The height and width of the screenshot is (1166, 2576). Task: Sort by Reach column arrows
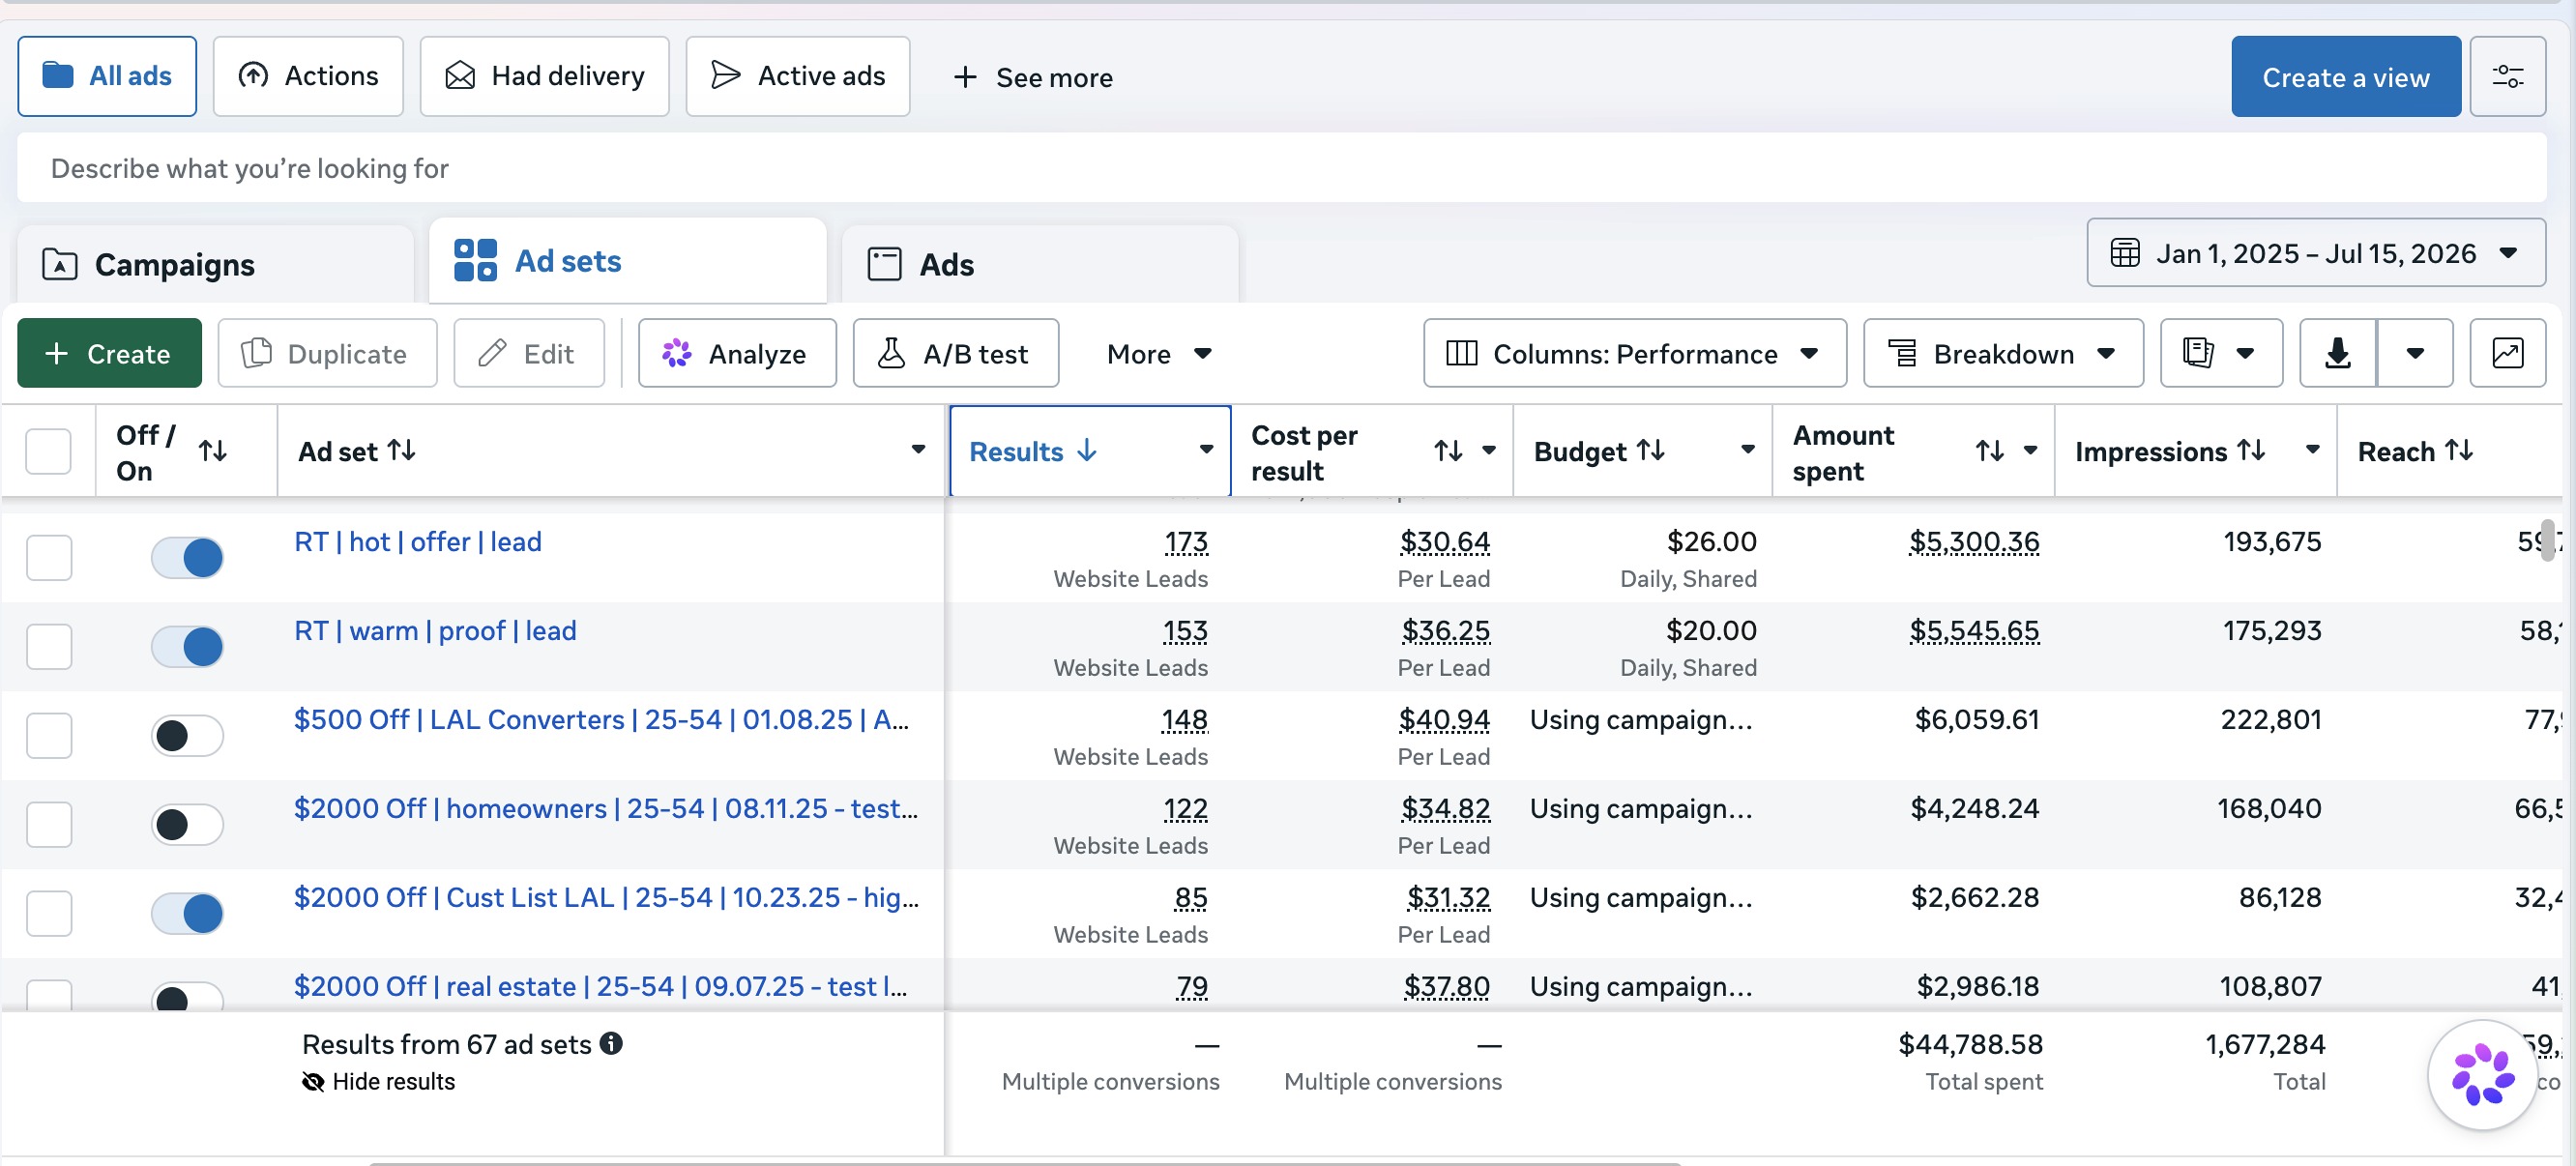click(2459, 450)
